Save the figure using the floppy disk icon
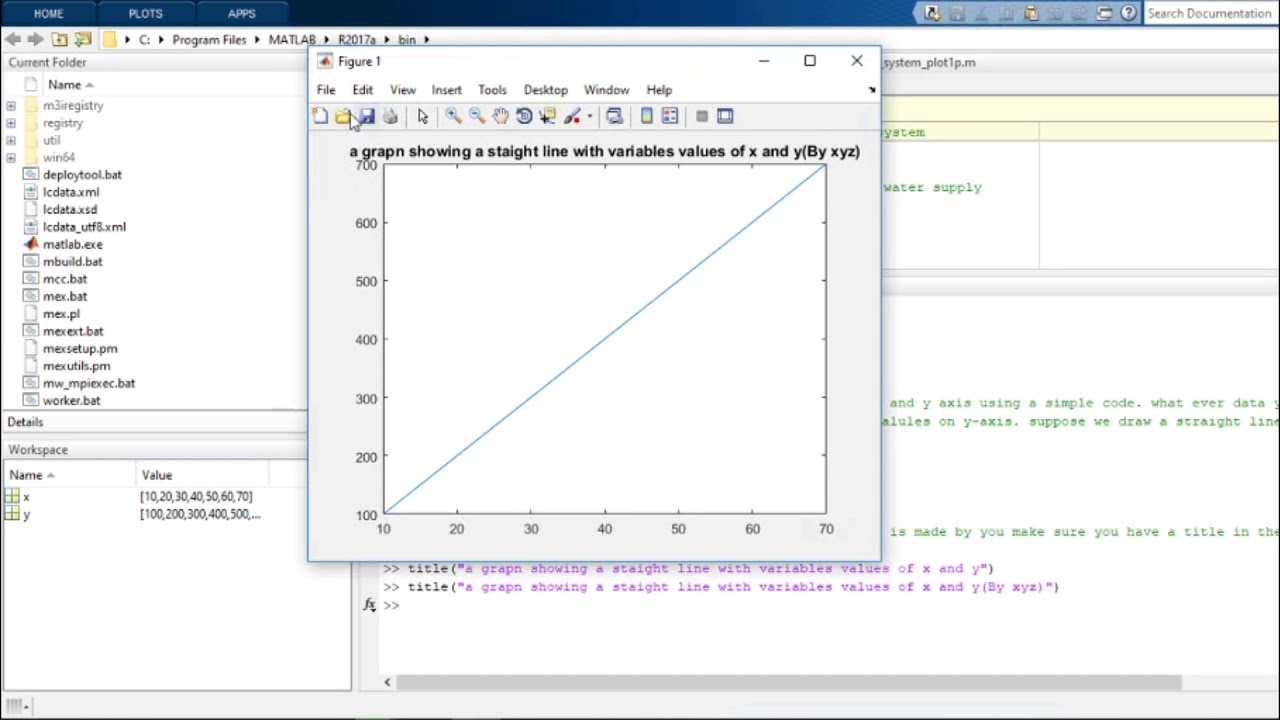 (367, 117)
